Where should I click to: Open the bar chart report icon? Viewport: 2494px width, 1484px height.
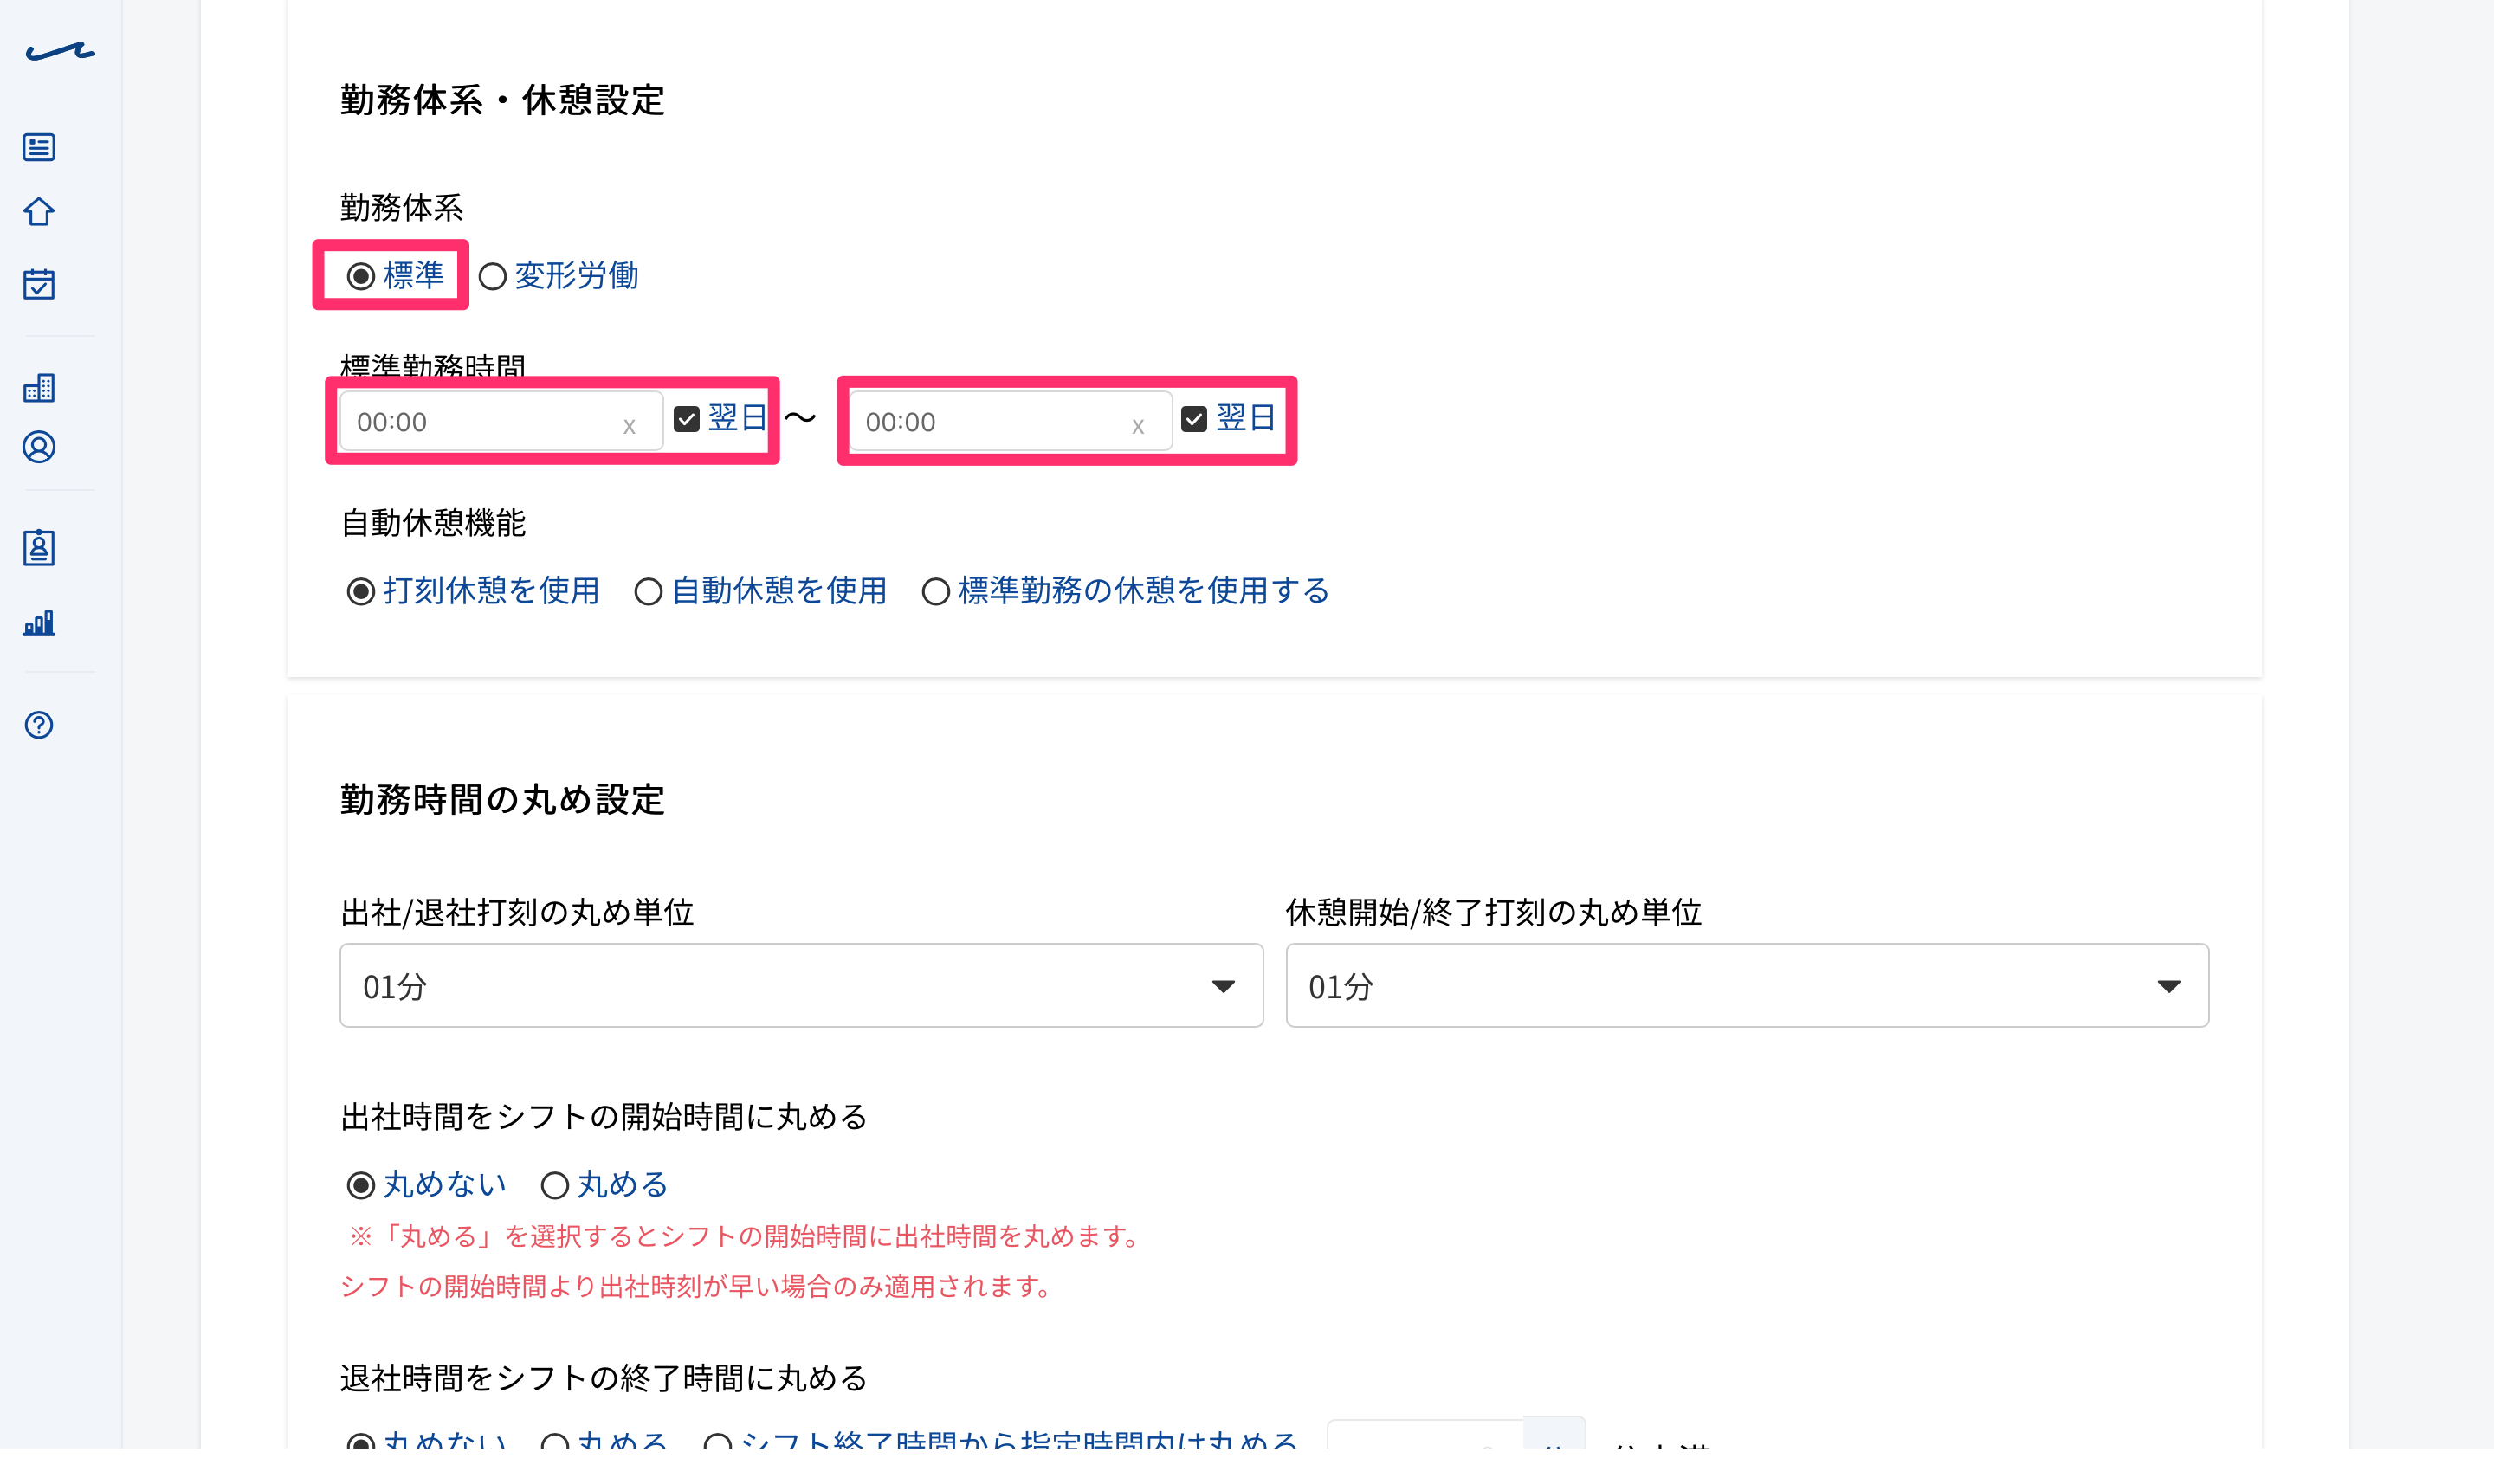(39, 623)
